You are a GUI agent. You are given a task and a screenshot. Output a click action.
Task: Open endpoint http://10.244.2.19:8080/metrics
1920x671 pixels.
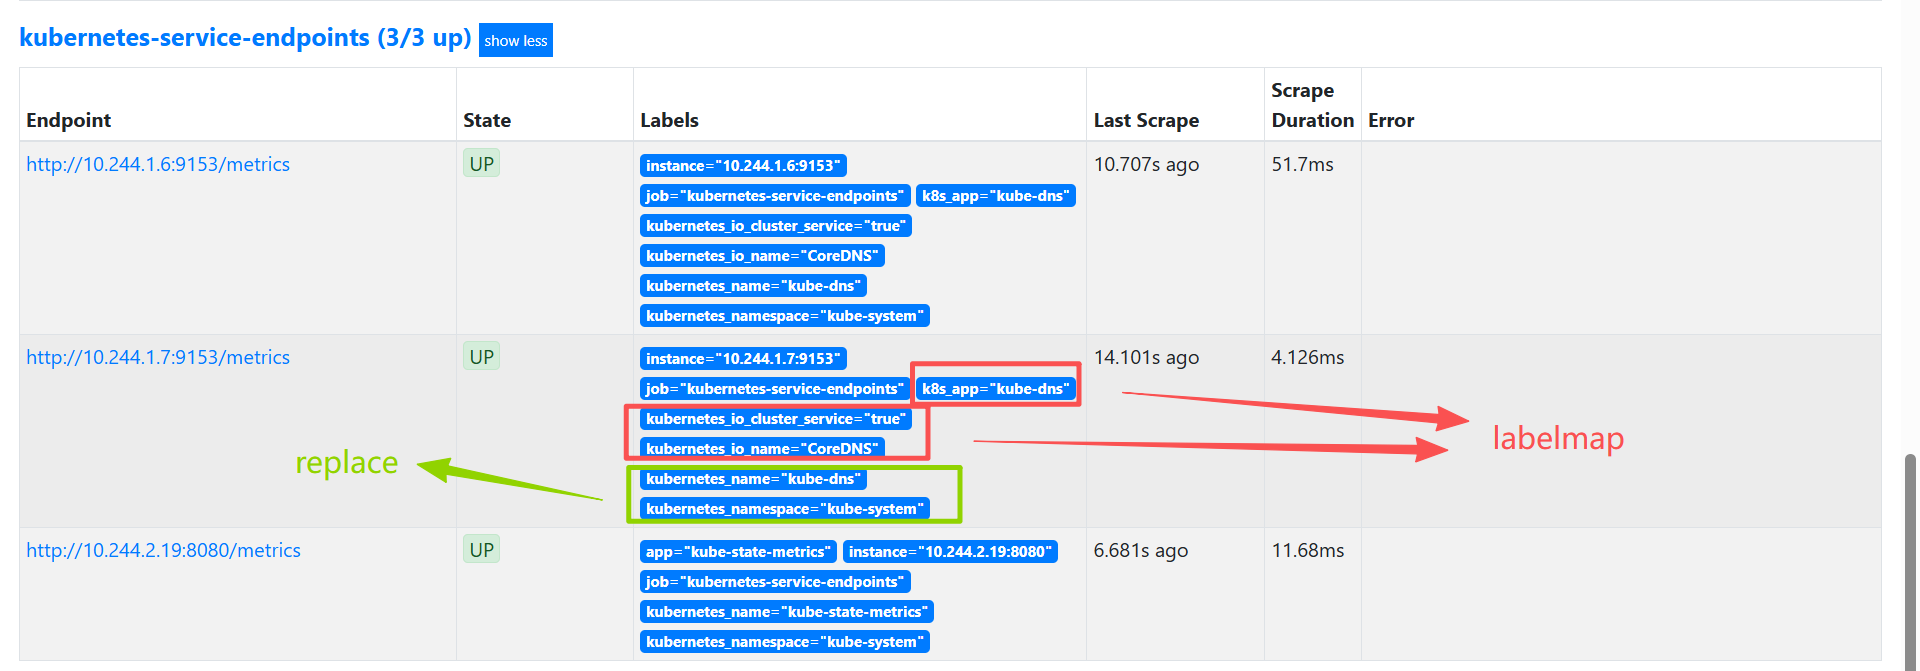point(163,550)
